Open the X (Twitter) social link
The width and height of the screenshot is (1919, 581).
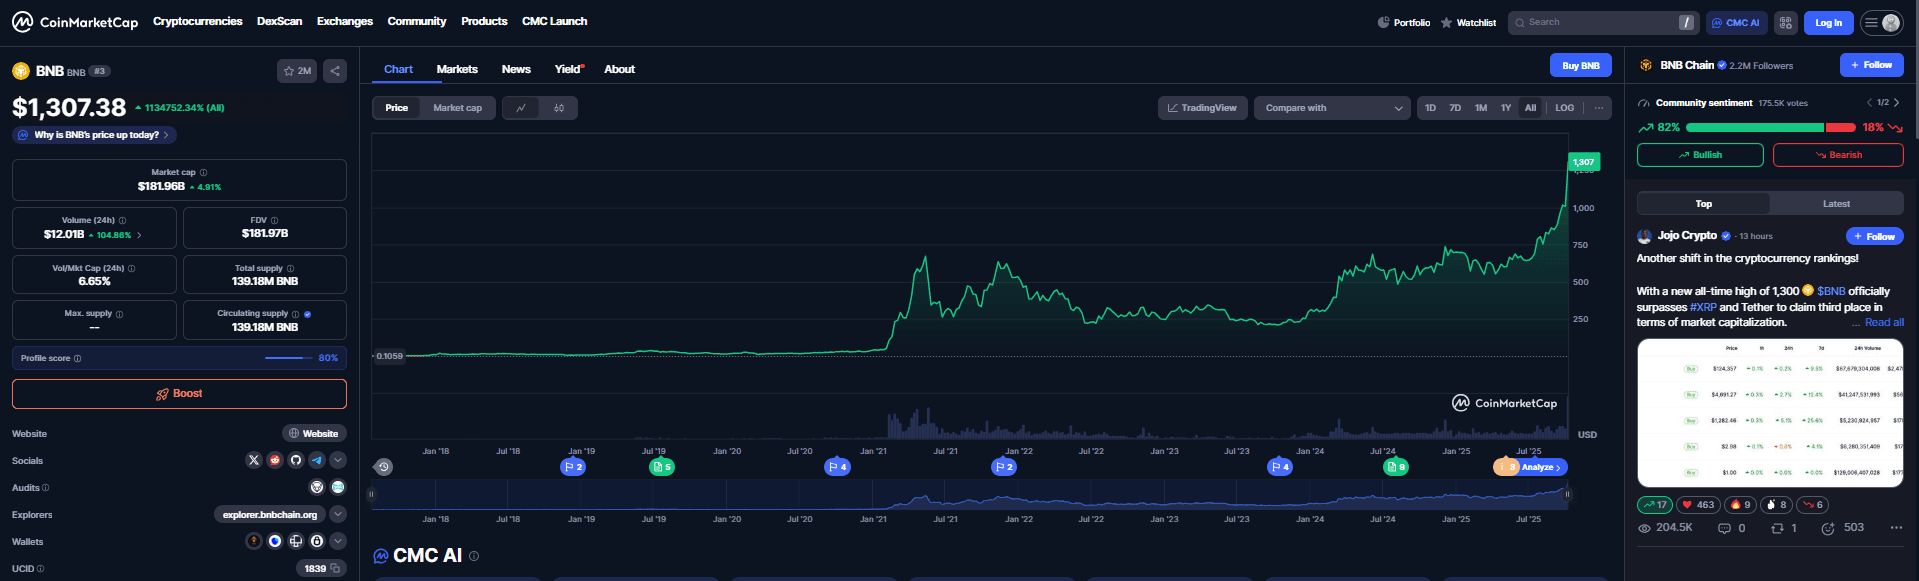click(x=254, y=460)
